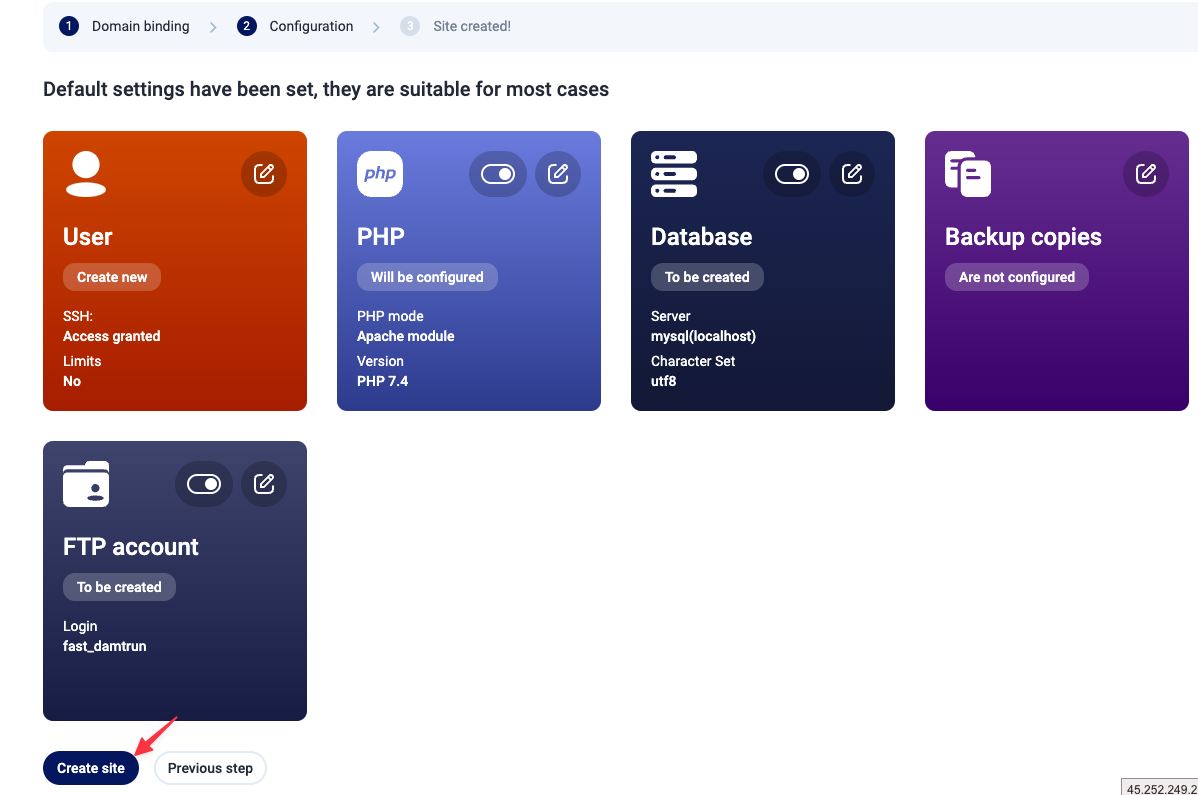Screen dimensions: 1198x795
Task: Click the Are not configured backup badge
Action: pyautogui.click(x=1017, y=277)
